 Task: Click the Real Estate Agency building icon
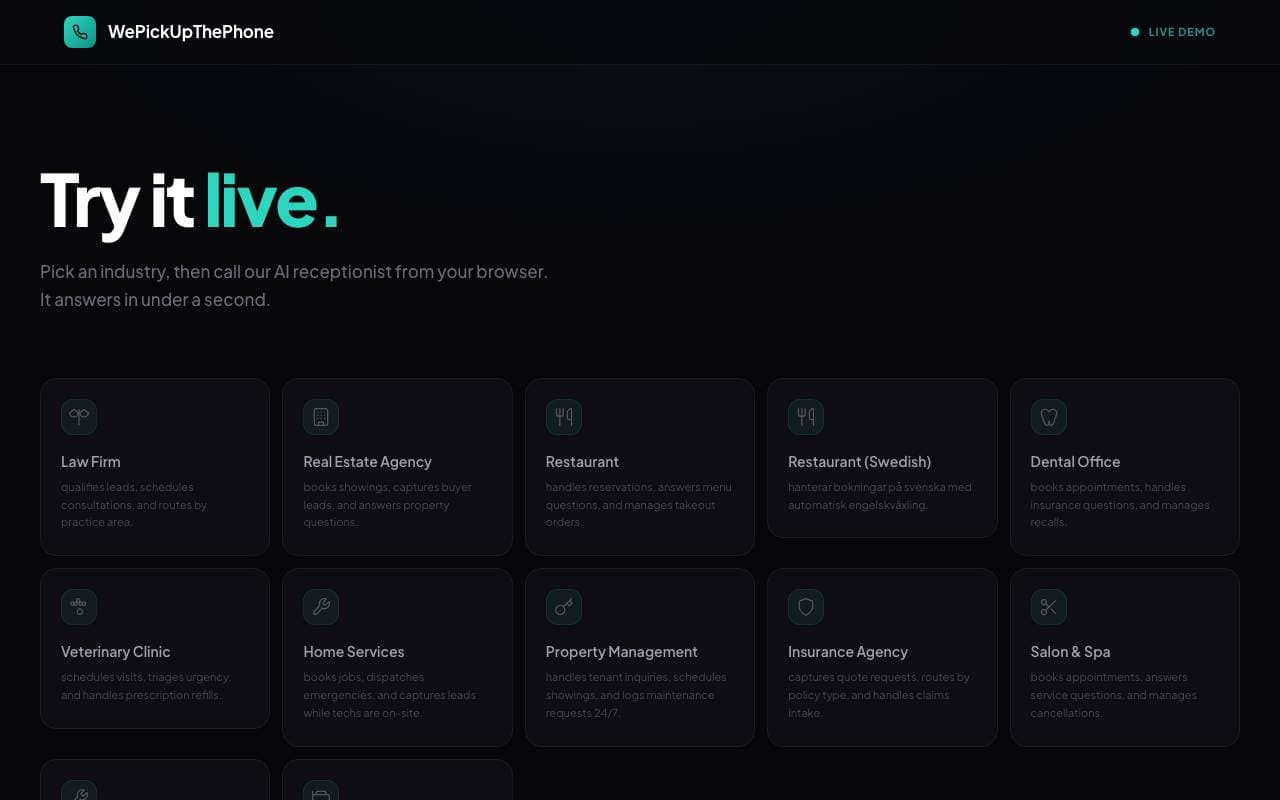point(321,417)
